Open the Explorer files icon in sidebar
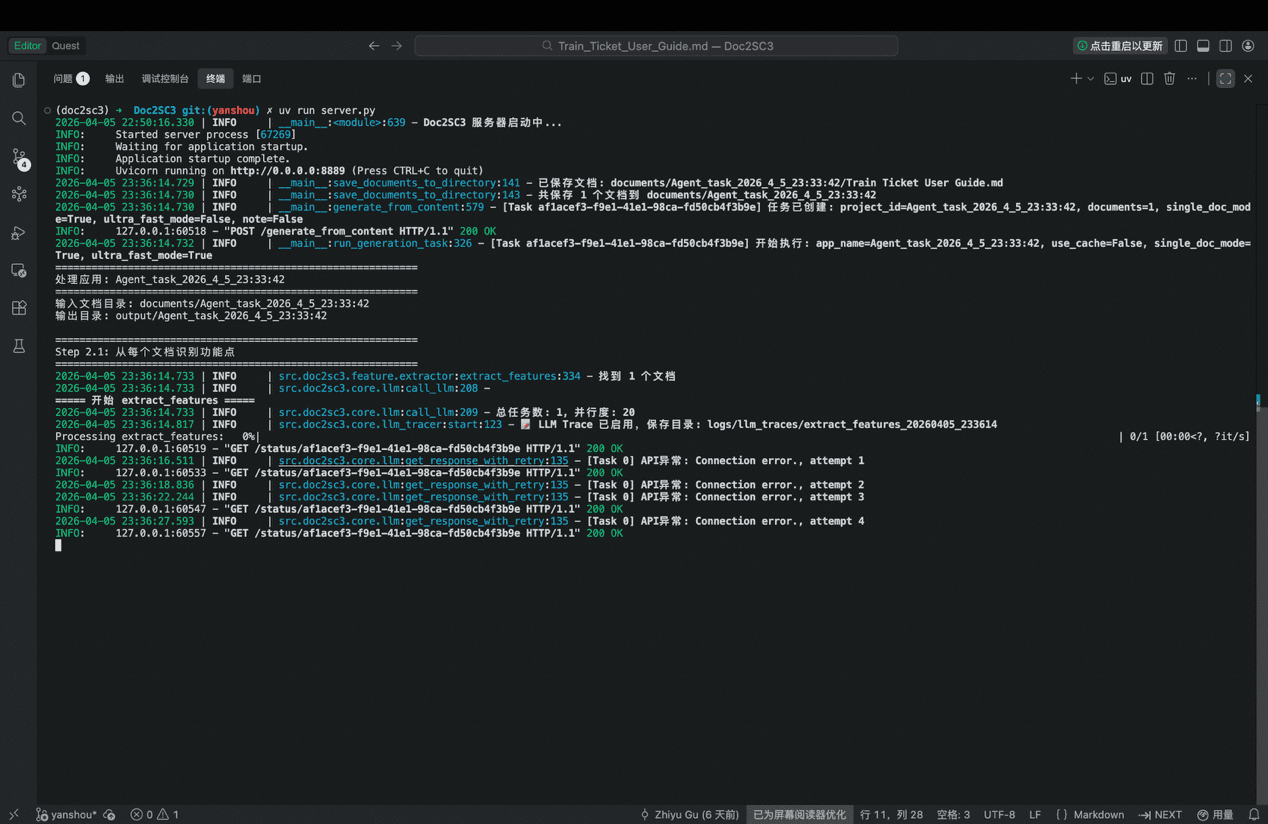Screen dimensions: 1268x824 [19, 80]
